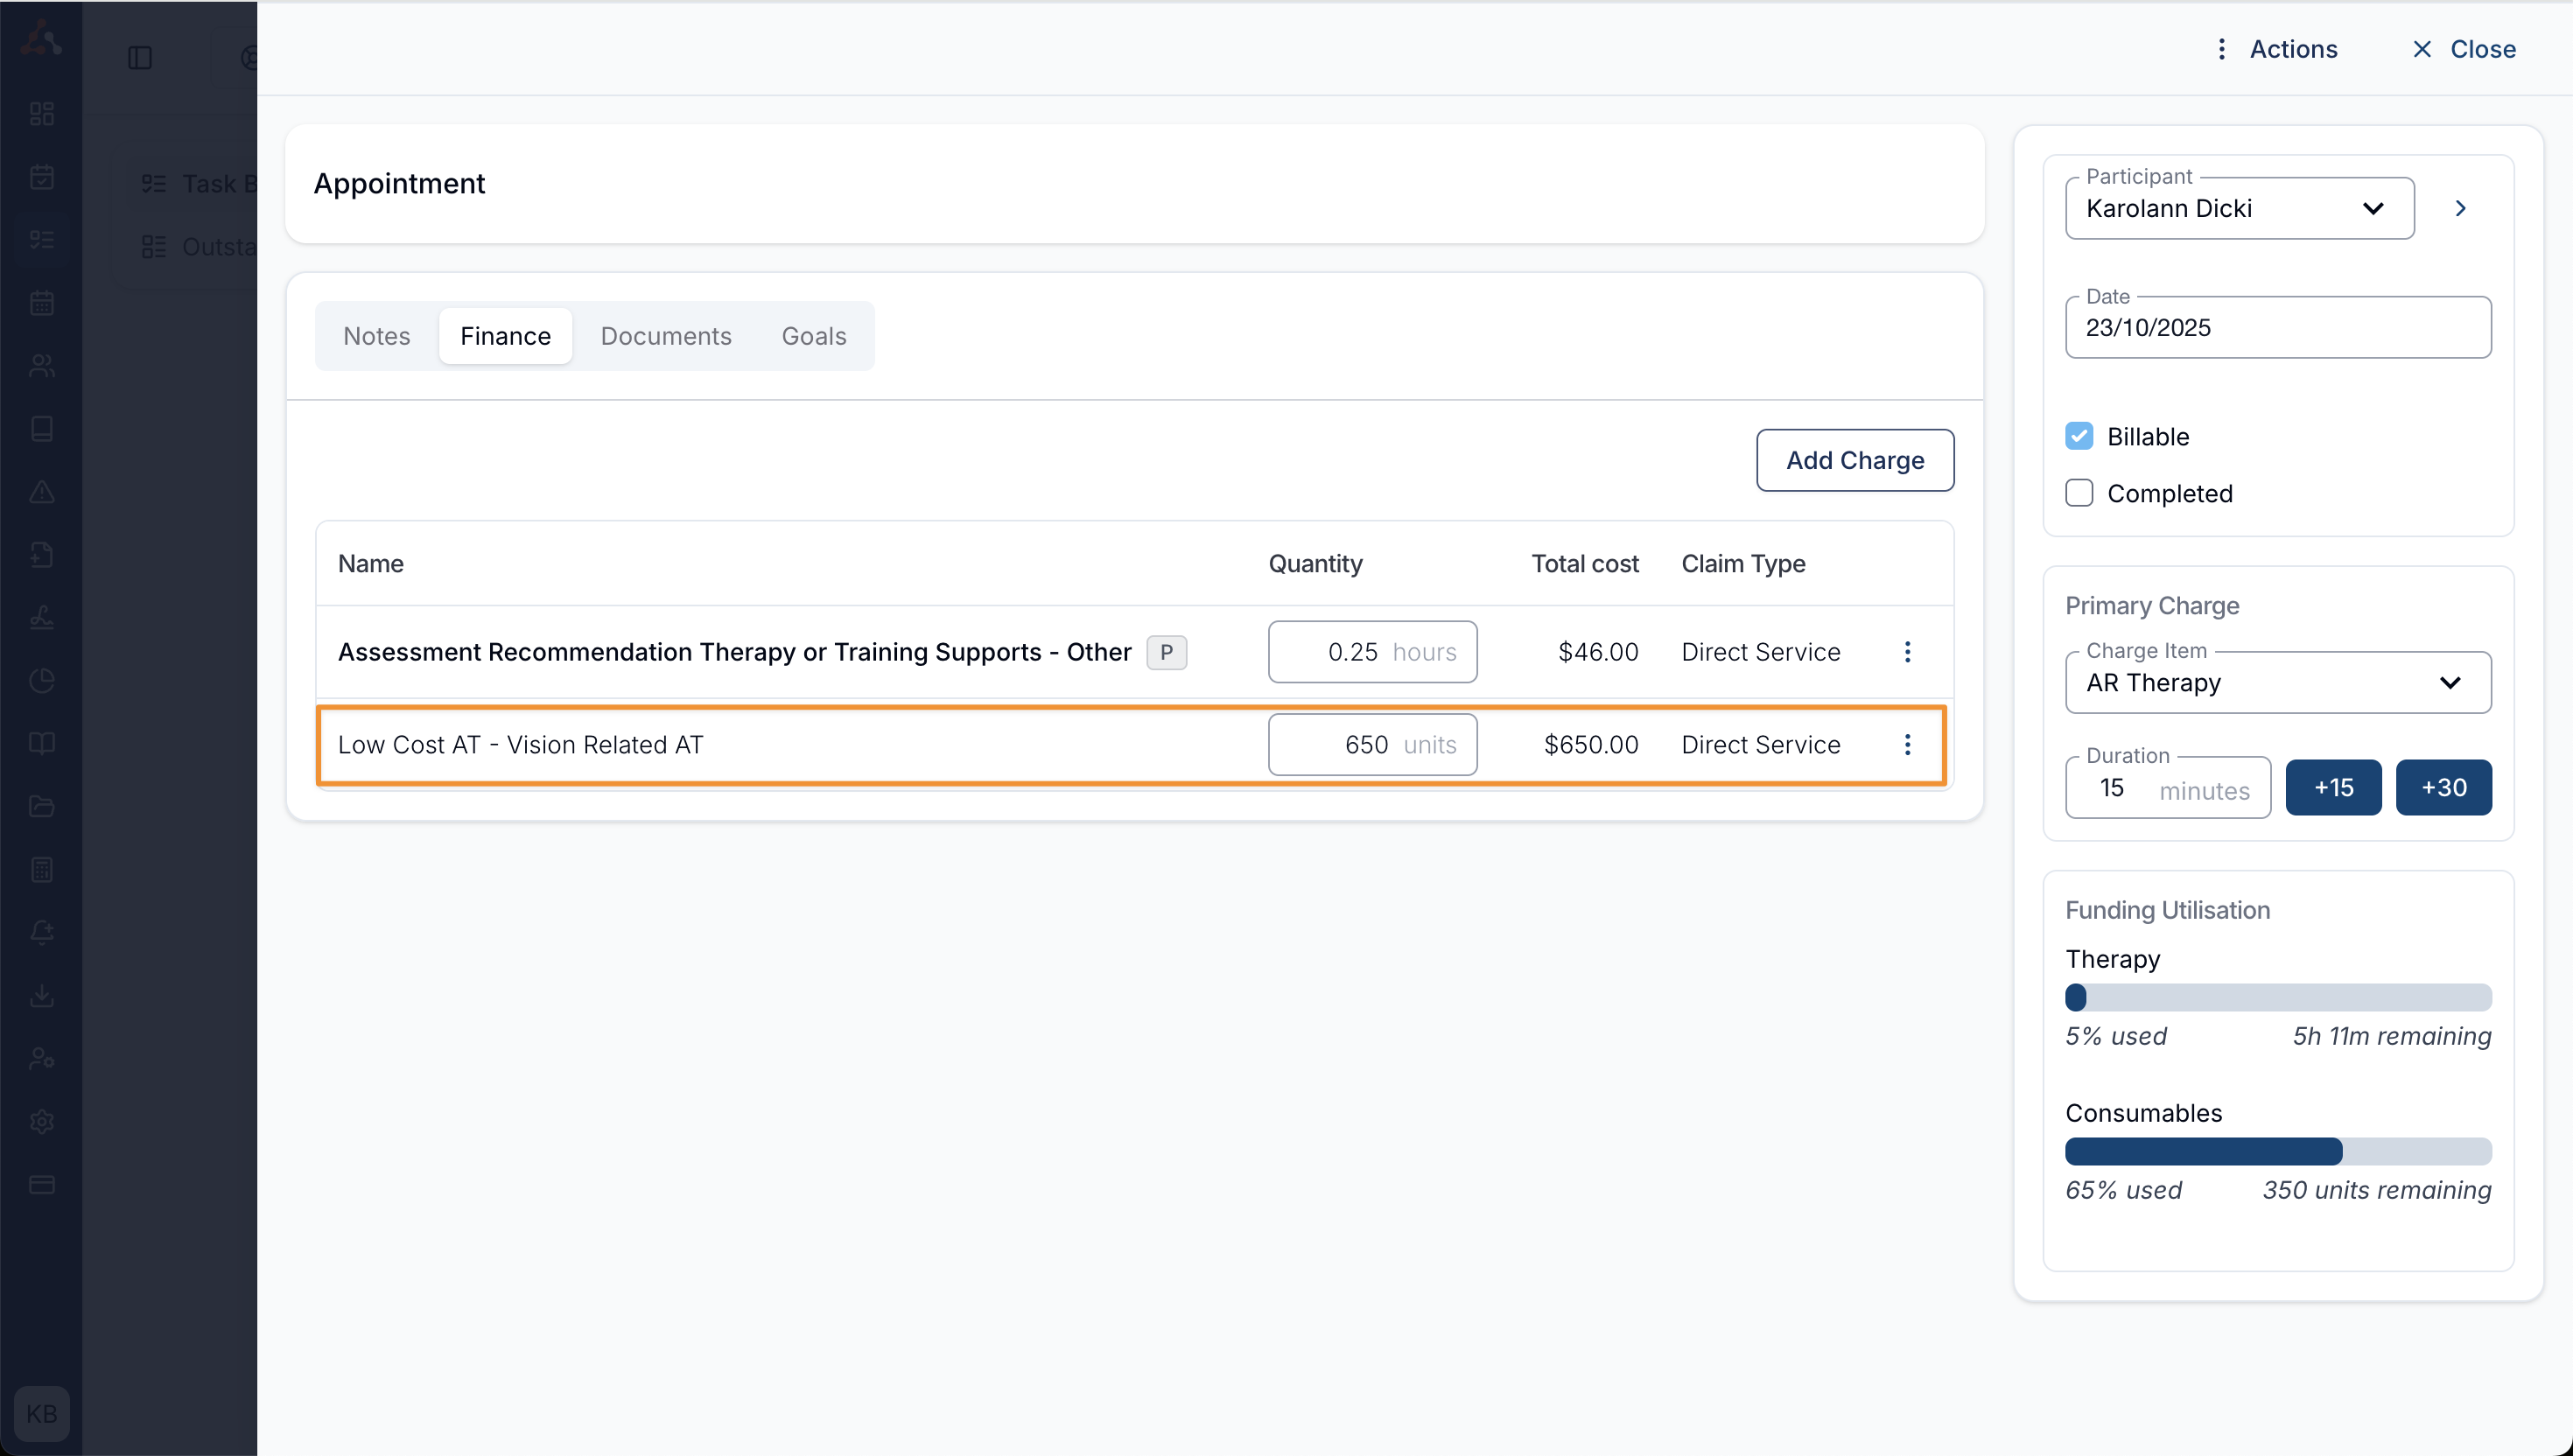Click the dashboard grid icon in sidebar
Screen dimensions: 2573x1456
[x=42, y=113]
